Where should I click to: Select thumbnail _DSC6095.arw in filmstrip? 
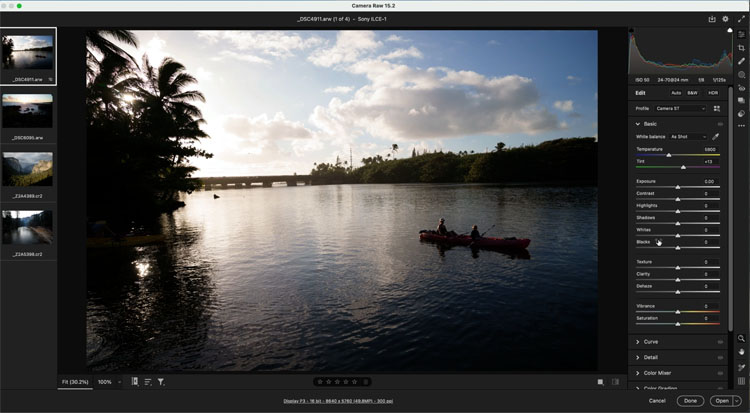[27, 111]
